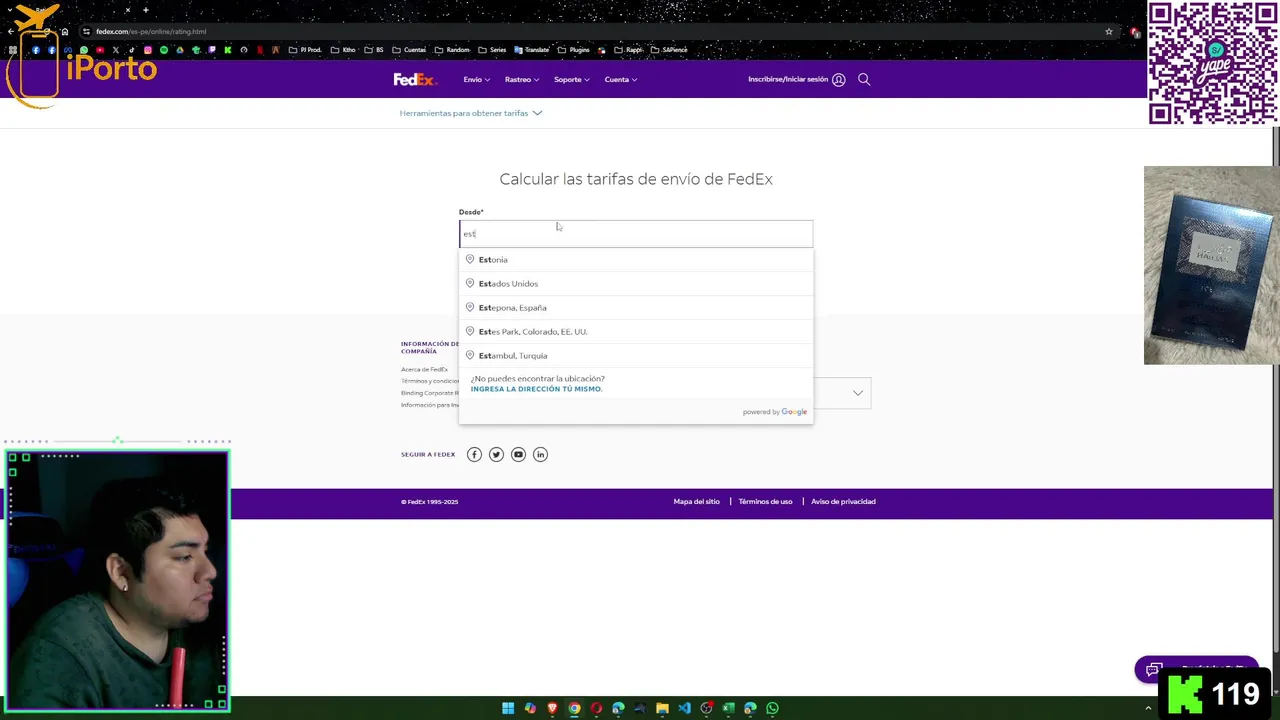The height and width of the screenshot is (720, 1280).
Task: Go to browser home page icon
Action: coord(65,32)
